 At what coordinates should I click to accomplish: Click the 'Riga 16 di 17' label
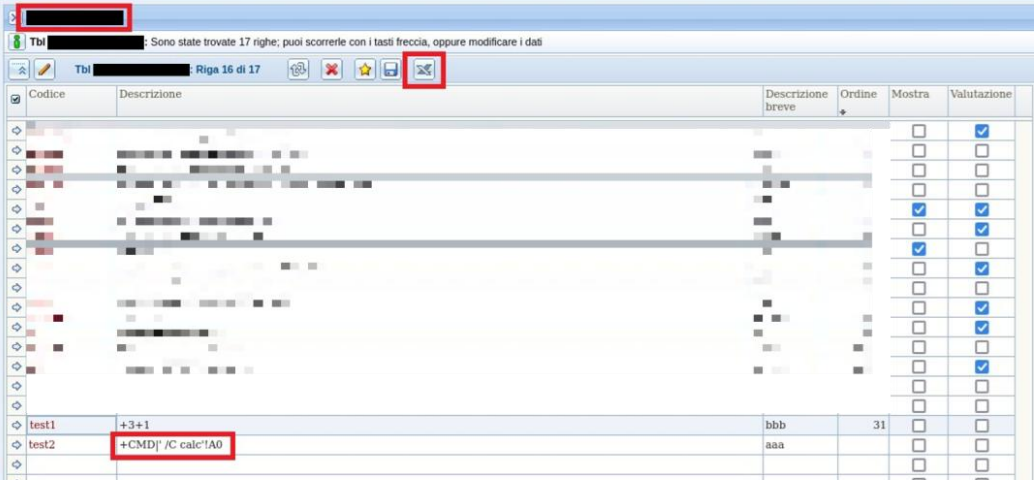point(228,69)
